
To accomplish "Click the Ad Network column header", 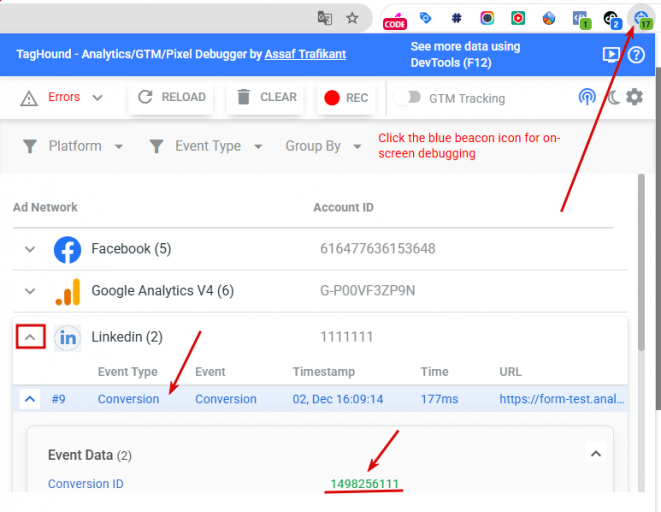I will tap(45, 207).
